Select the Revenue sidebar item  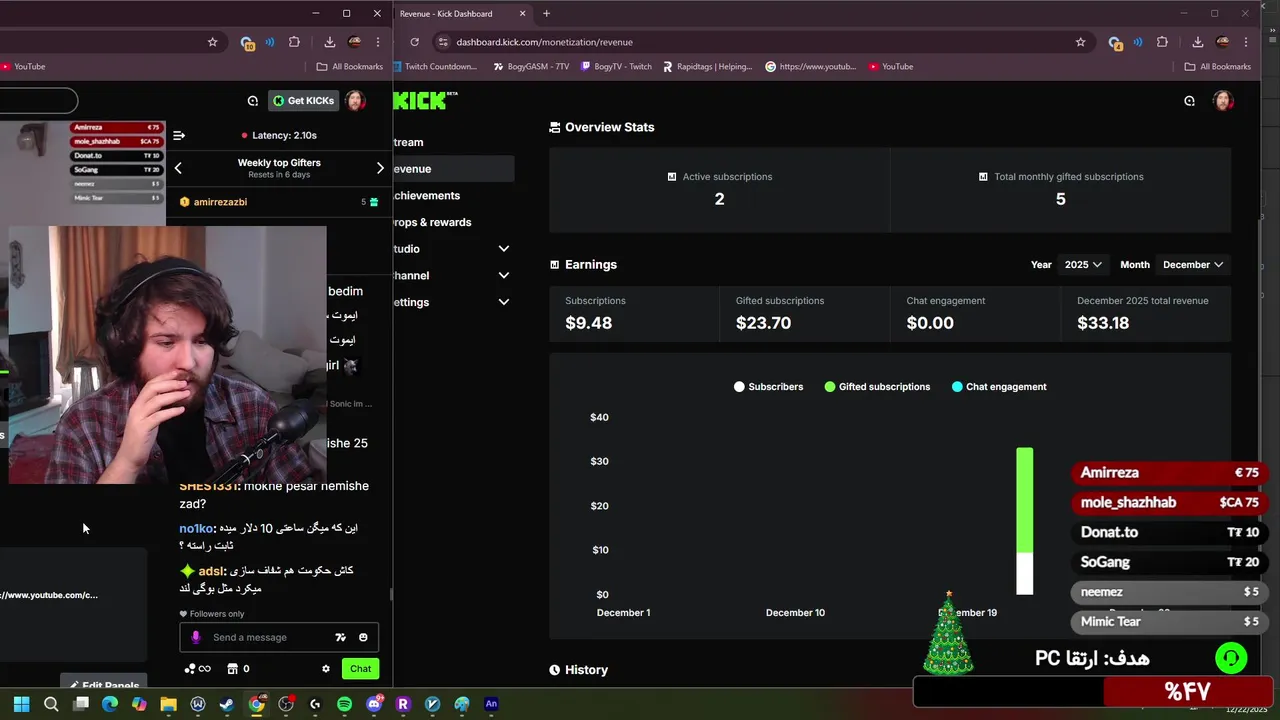(453, 169)
